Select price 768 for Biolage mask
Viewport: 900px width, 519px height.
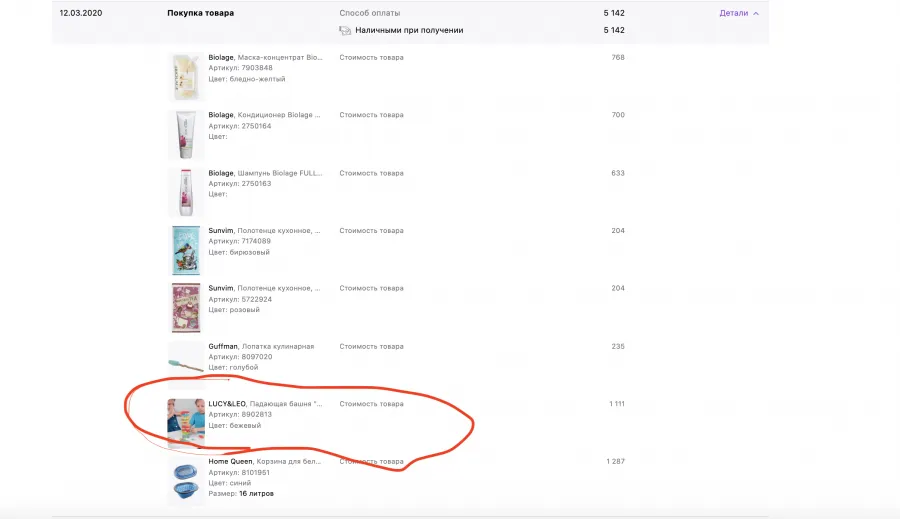tap(618, 57)
